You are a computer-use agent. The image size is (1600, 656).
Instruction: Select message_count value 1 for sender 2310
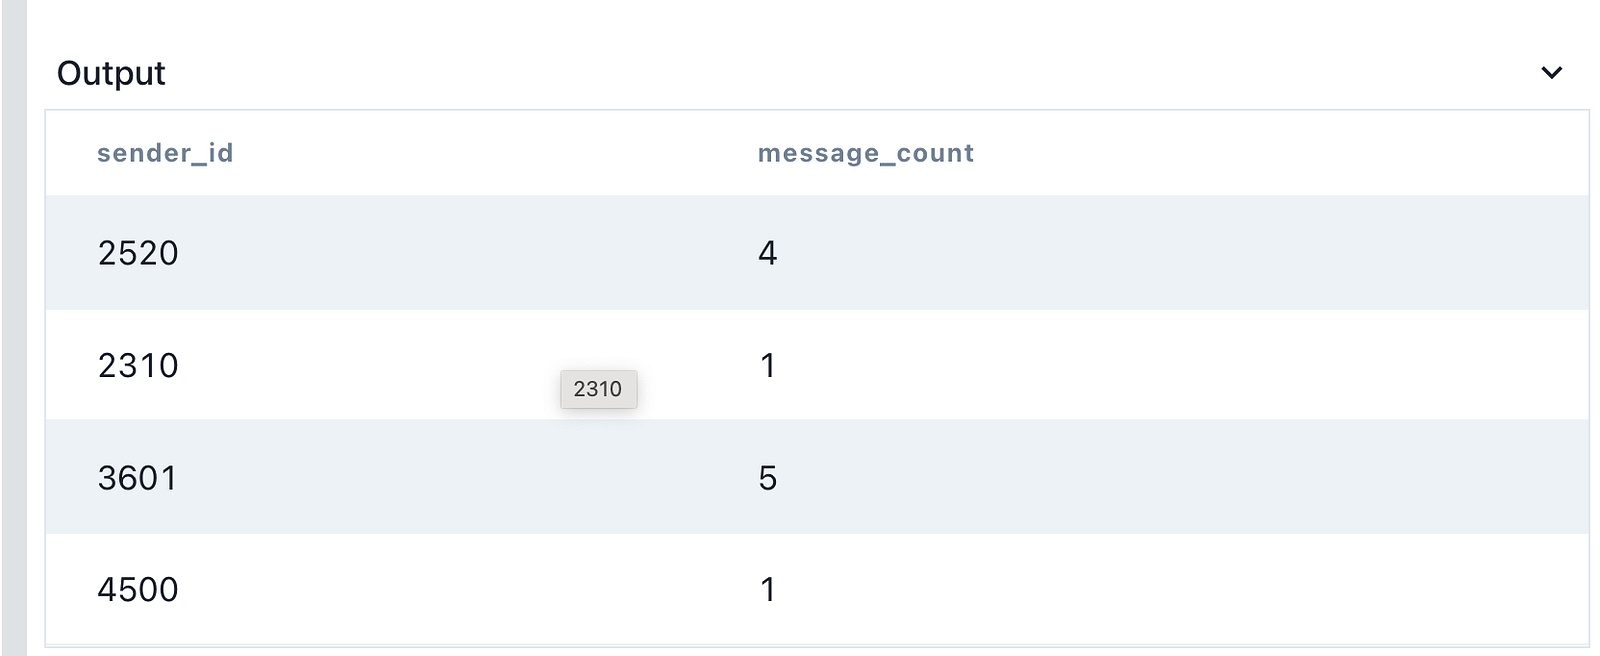[767, 366]
